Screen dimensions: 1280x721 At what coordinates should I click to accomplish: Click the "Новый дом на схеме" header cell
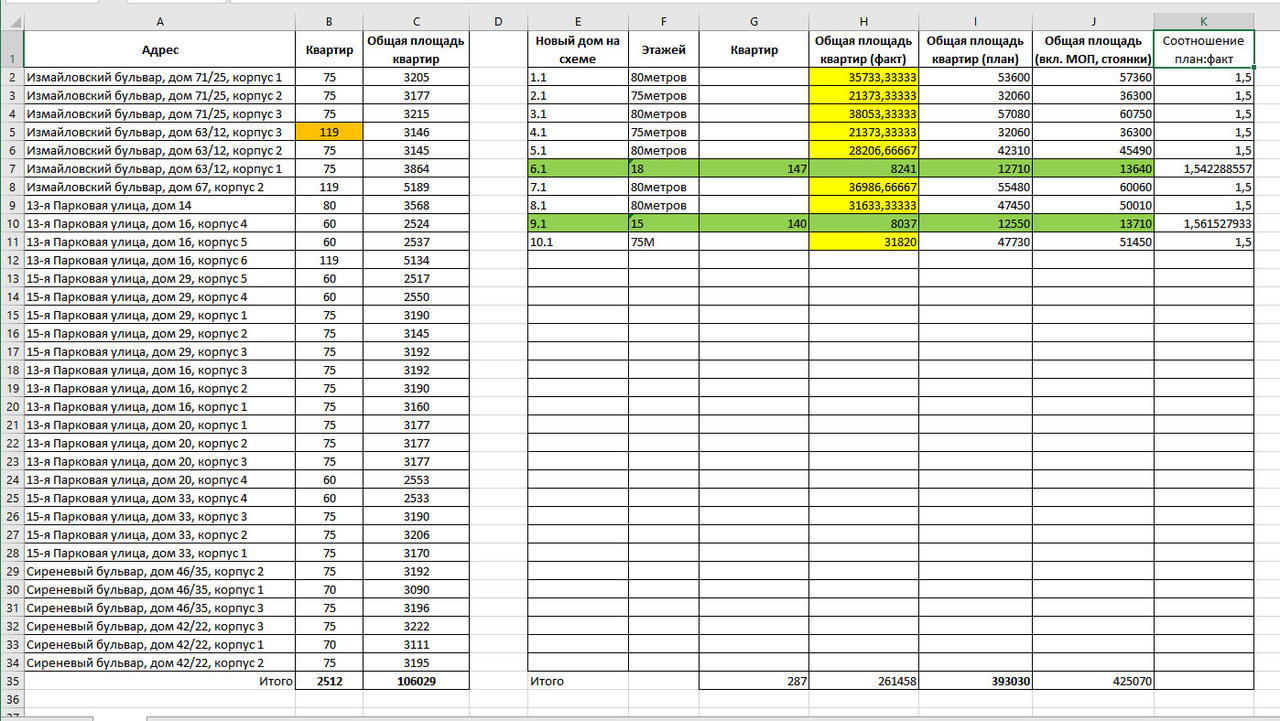pyautogui.click(x=578, y=49)
